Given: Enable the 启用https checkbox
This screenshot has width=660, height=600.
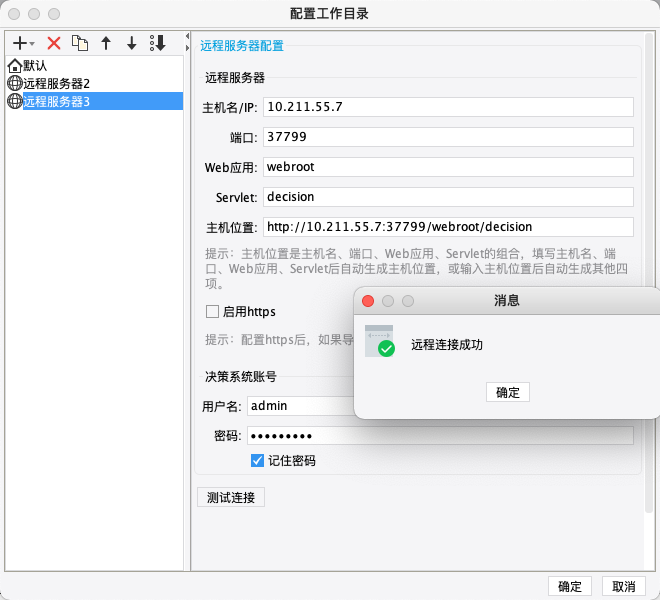Looking at the screenshot, I should point(212,311).
